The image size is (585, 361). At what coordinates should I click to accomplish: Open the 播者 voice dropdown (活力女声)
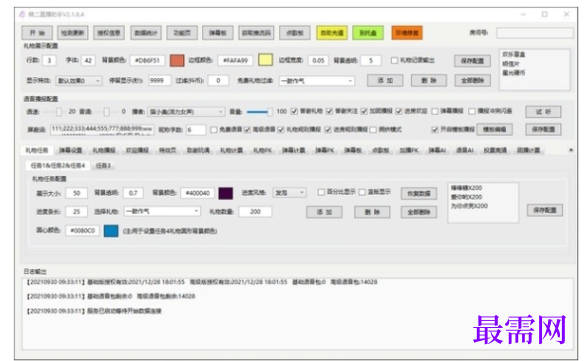(186, 112)
